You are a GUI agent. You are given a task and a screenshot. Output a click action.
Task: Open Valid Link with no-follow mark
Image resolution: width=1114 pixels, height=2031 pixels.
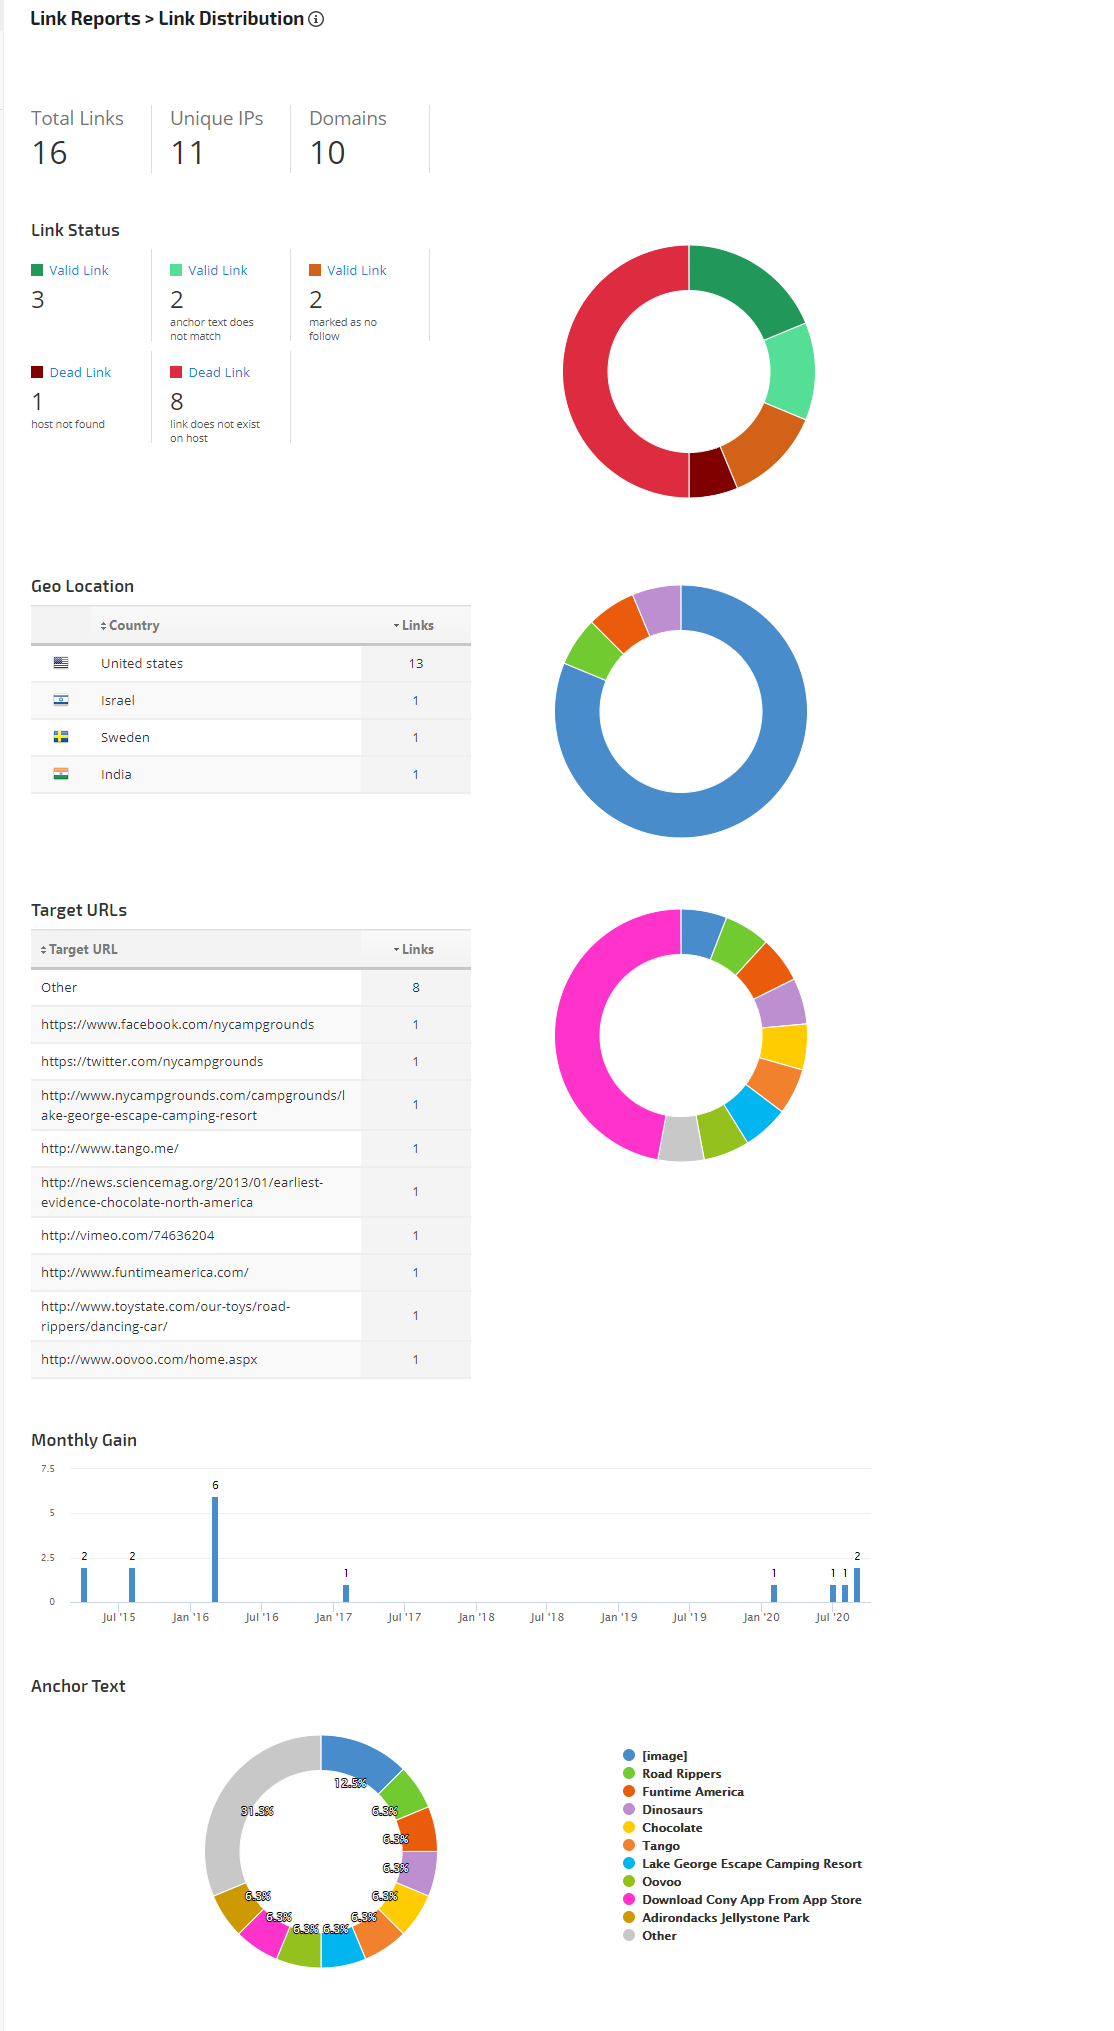[356, 270]
